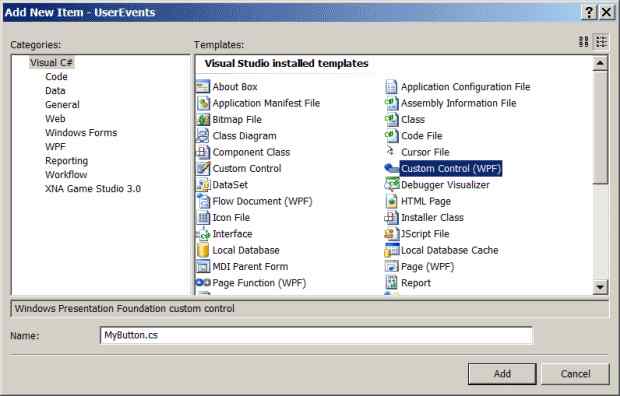Select the About Box template icon
This screenshot has height=396, width=620.
tap(203, 87)
